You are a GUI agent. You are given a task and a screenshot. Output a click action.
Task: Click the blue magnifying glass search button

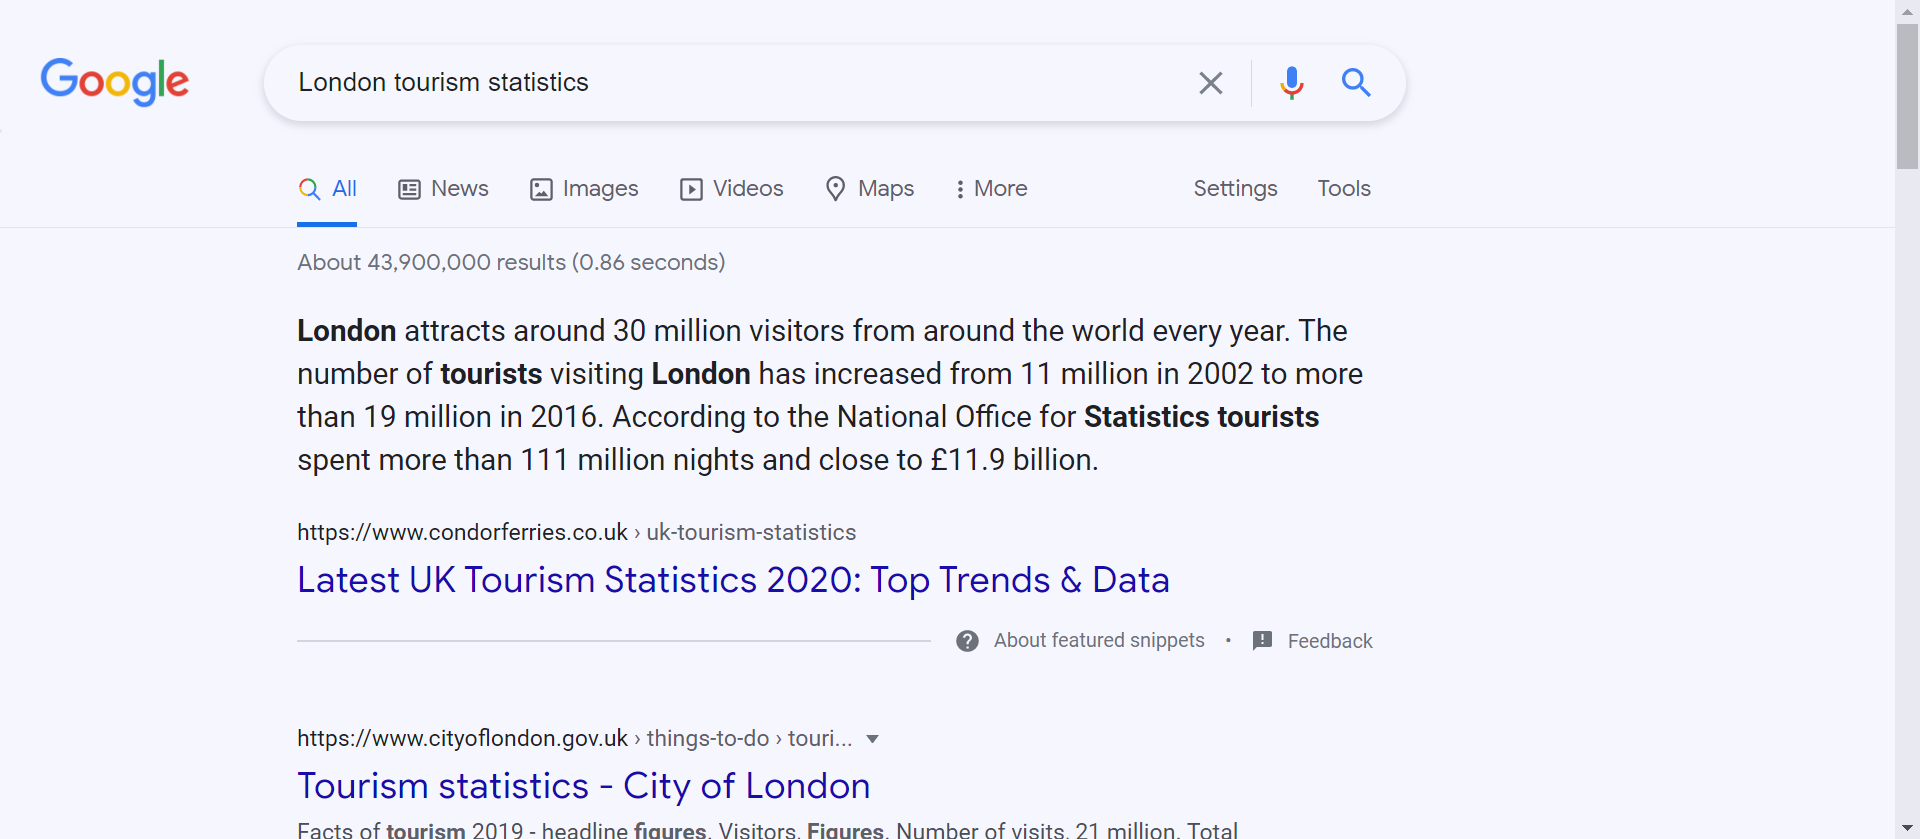(x=1355, y=82)
